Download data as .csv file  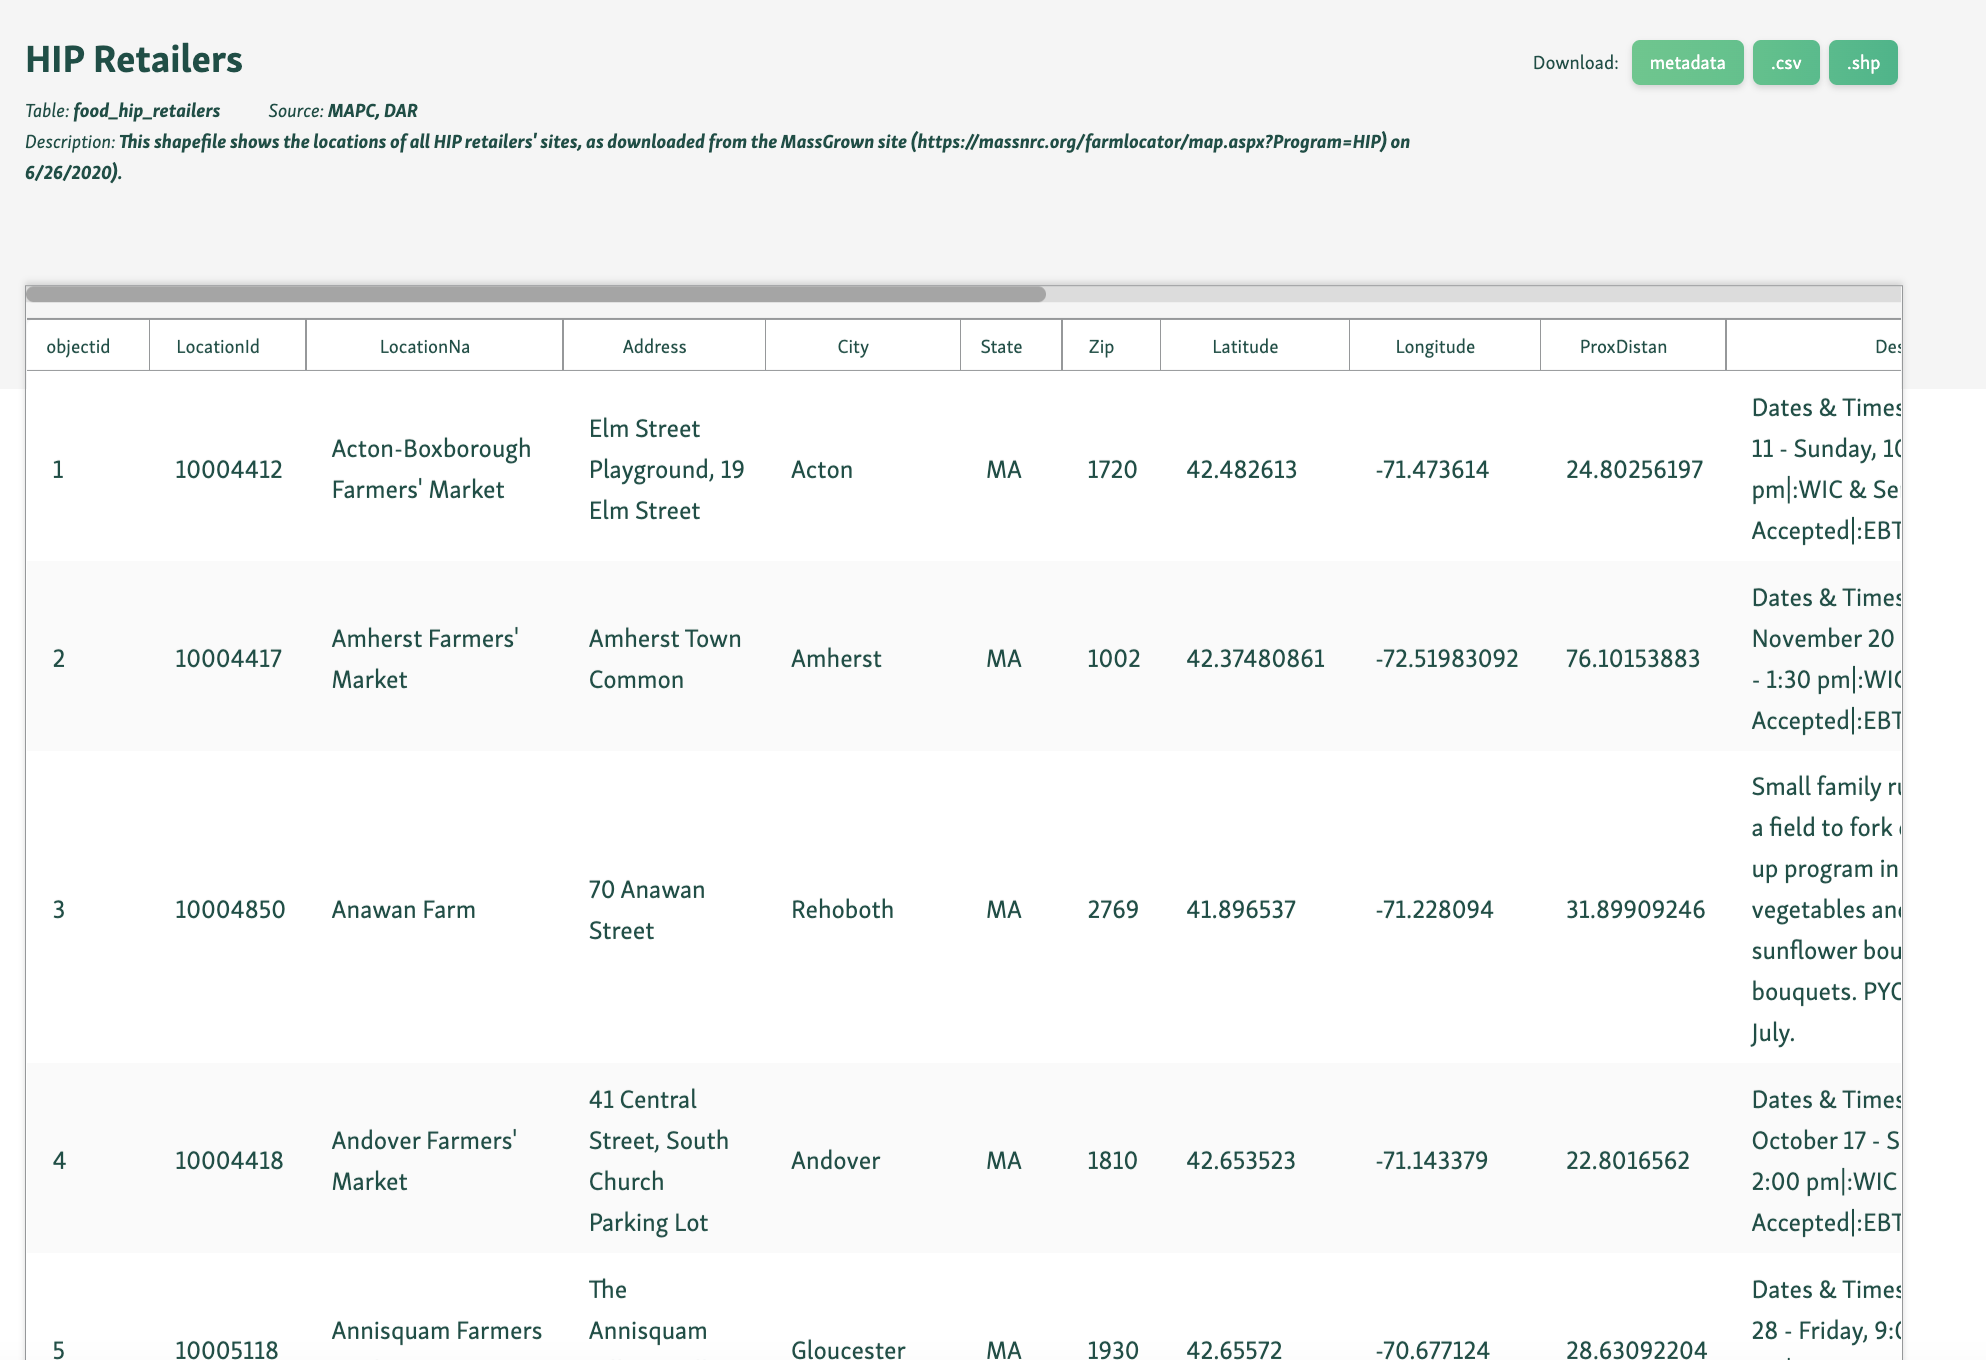[1786, 62]
